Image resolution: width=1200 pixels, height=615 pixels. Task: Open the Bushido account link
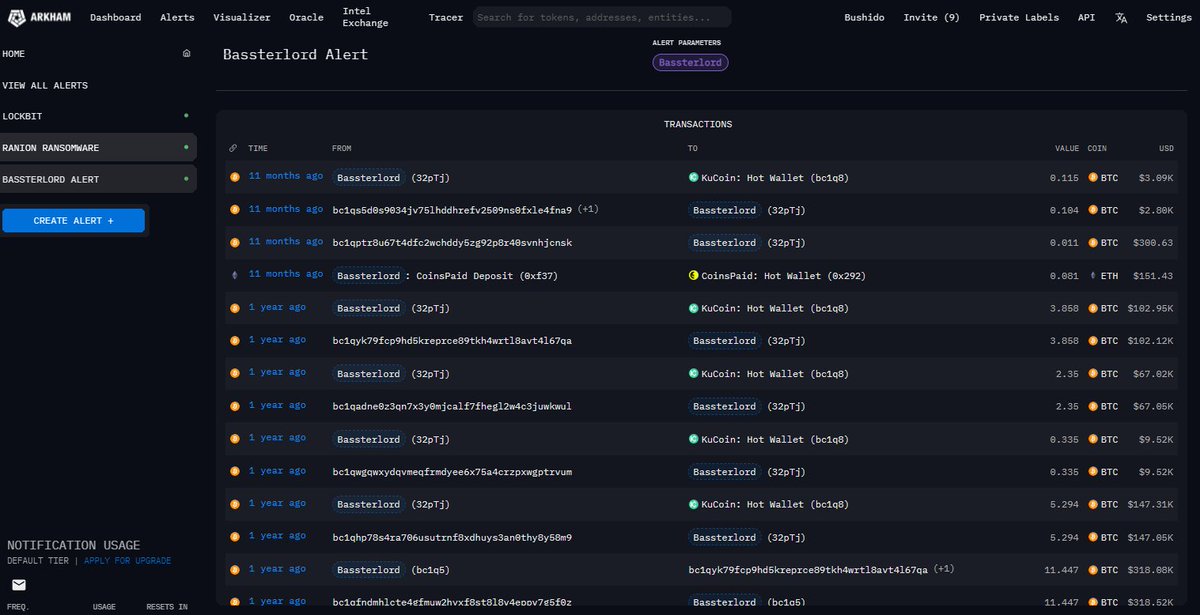click(x=864, y=17)
